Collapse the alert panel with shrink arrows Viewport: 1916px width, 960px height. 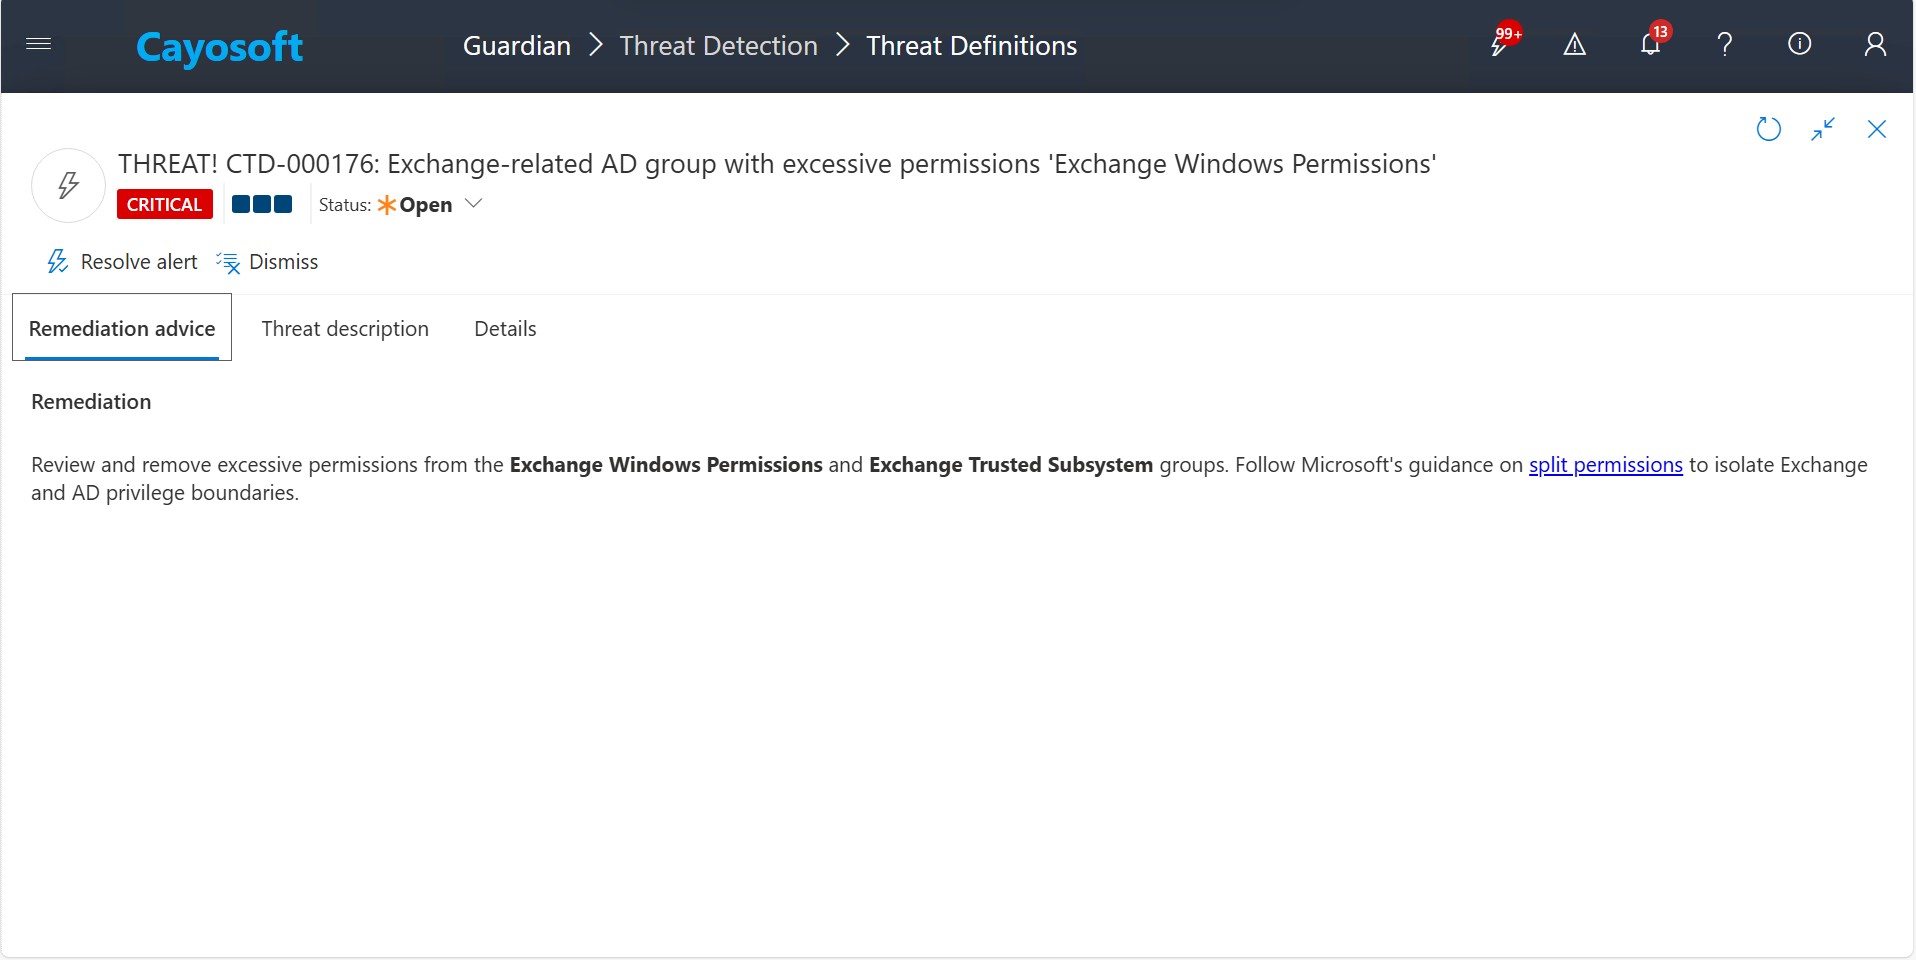coord(1822,129)
